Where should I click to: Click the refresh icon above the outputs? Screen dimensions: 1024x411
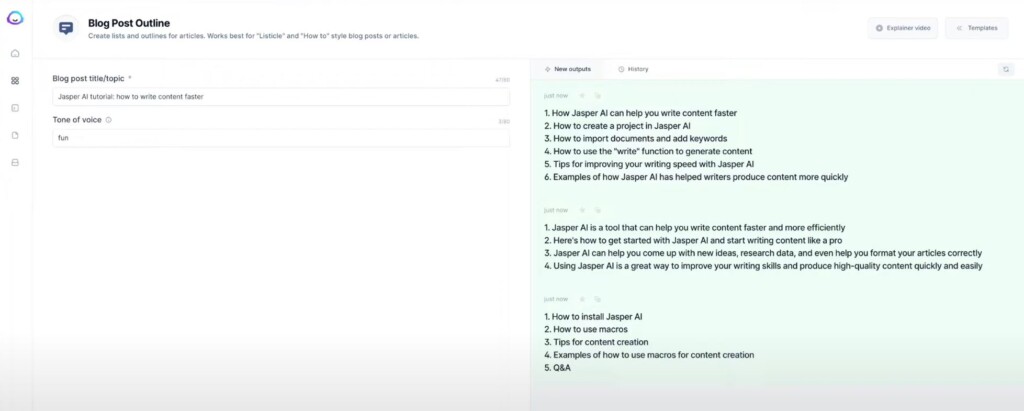[x=1005, y=69]
